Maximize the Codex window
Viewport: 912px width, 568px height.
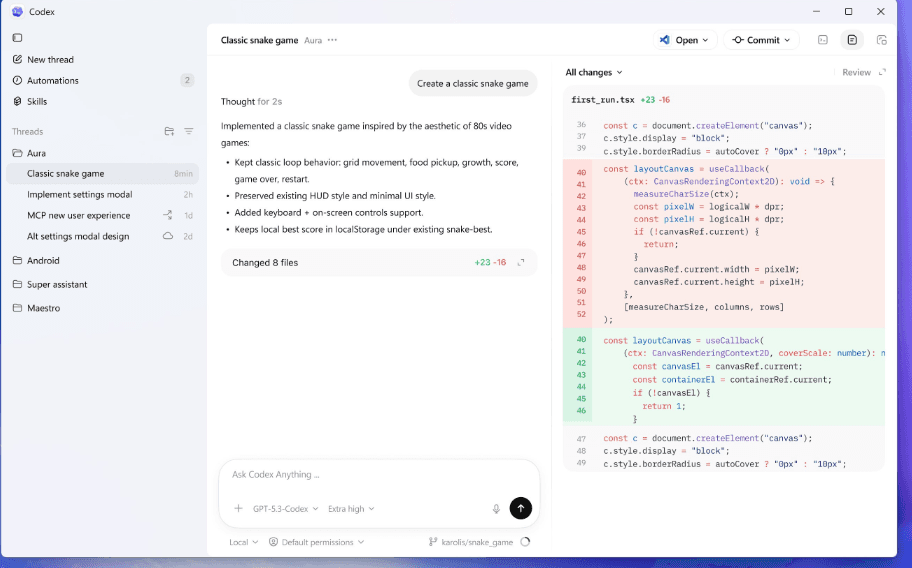pyautogui.click(x=849, y=12)
